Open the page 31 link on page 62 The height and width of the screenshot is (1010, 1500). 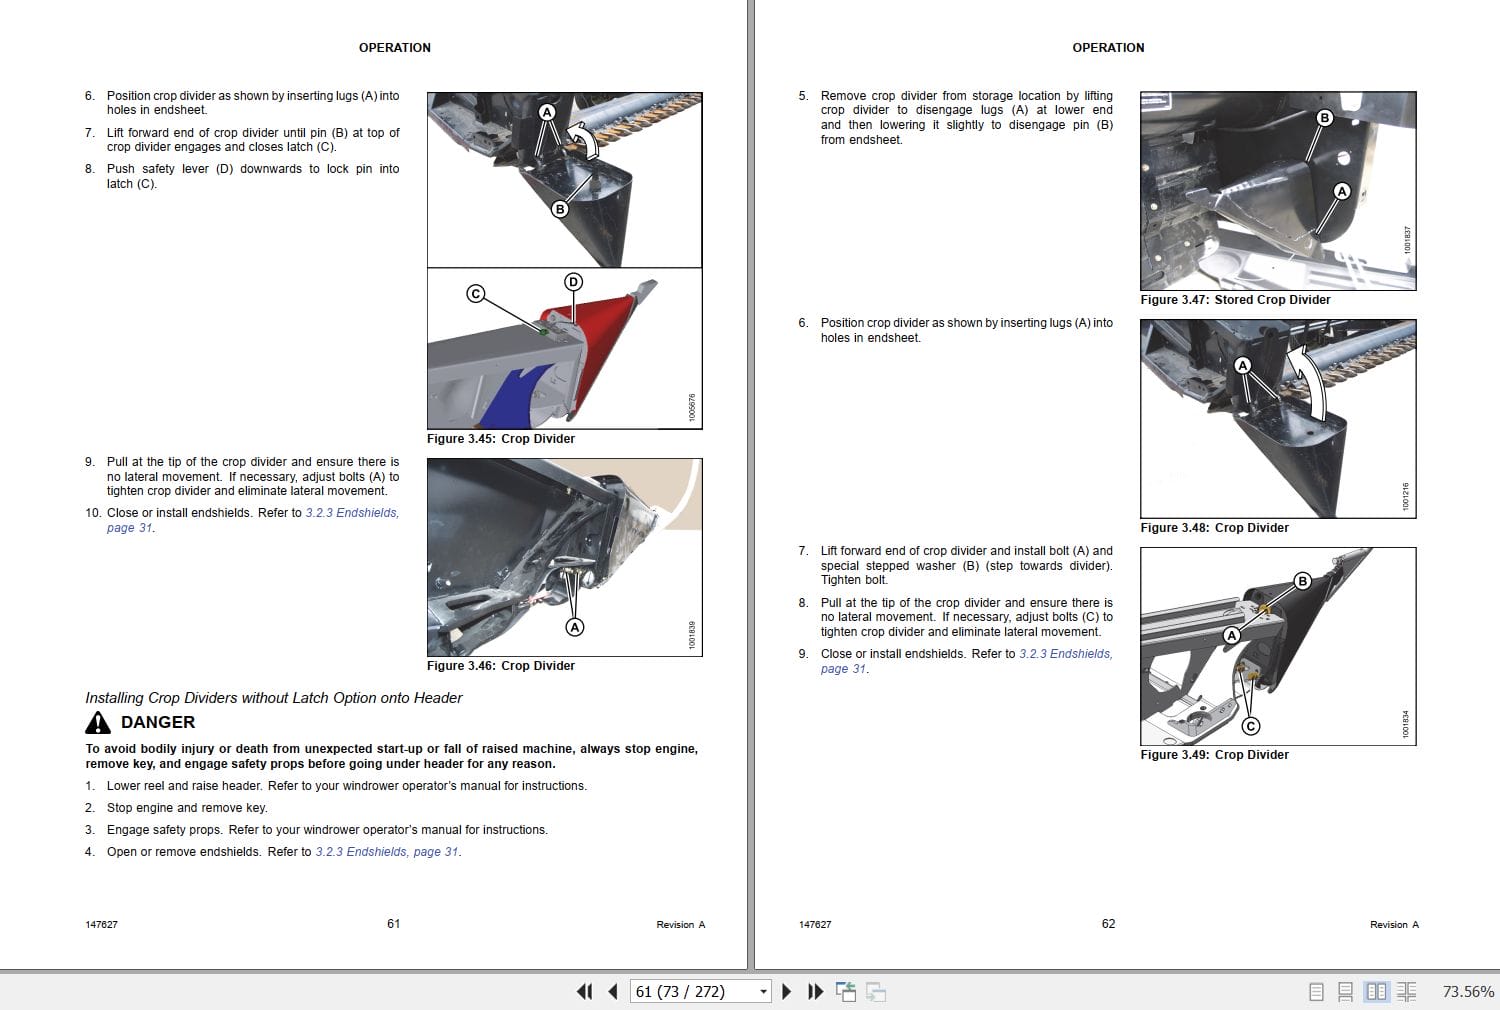point(843,668)
